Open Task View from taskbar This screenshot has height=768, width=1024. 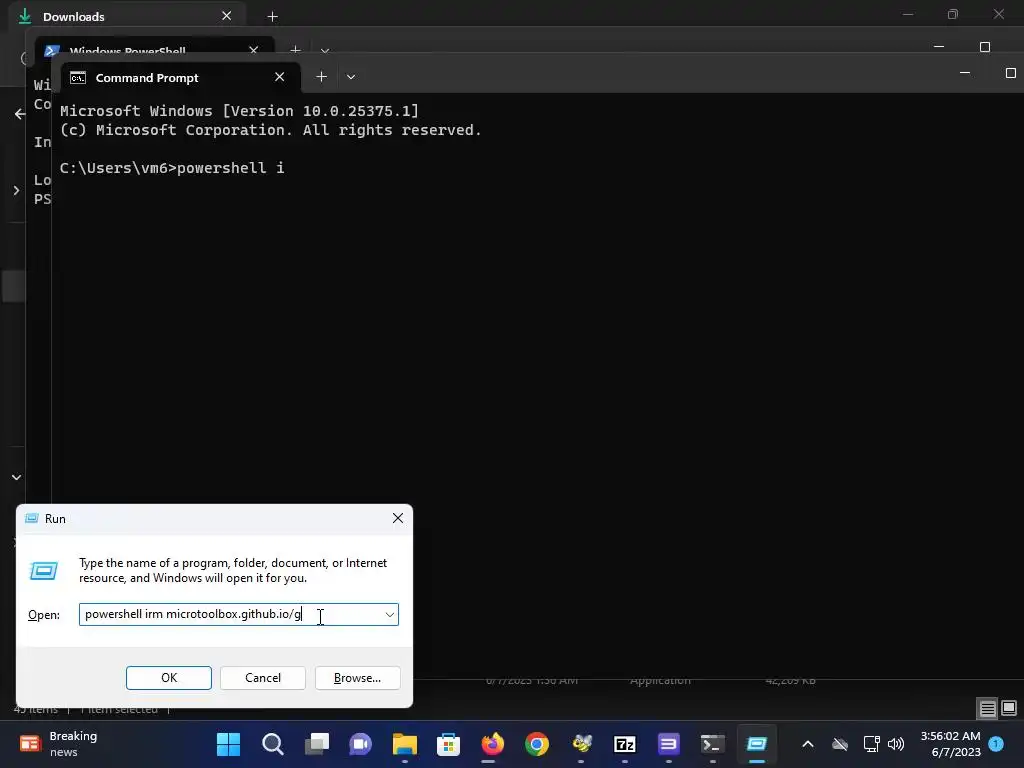coord(317,744)
